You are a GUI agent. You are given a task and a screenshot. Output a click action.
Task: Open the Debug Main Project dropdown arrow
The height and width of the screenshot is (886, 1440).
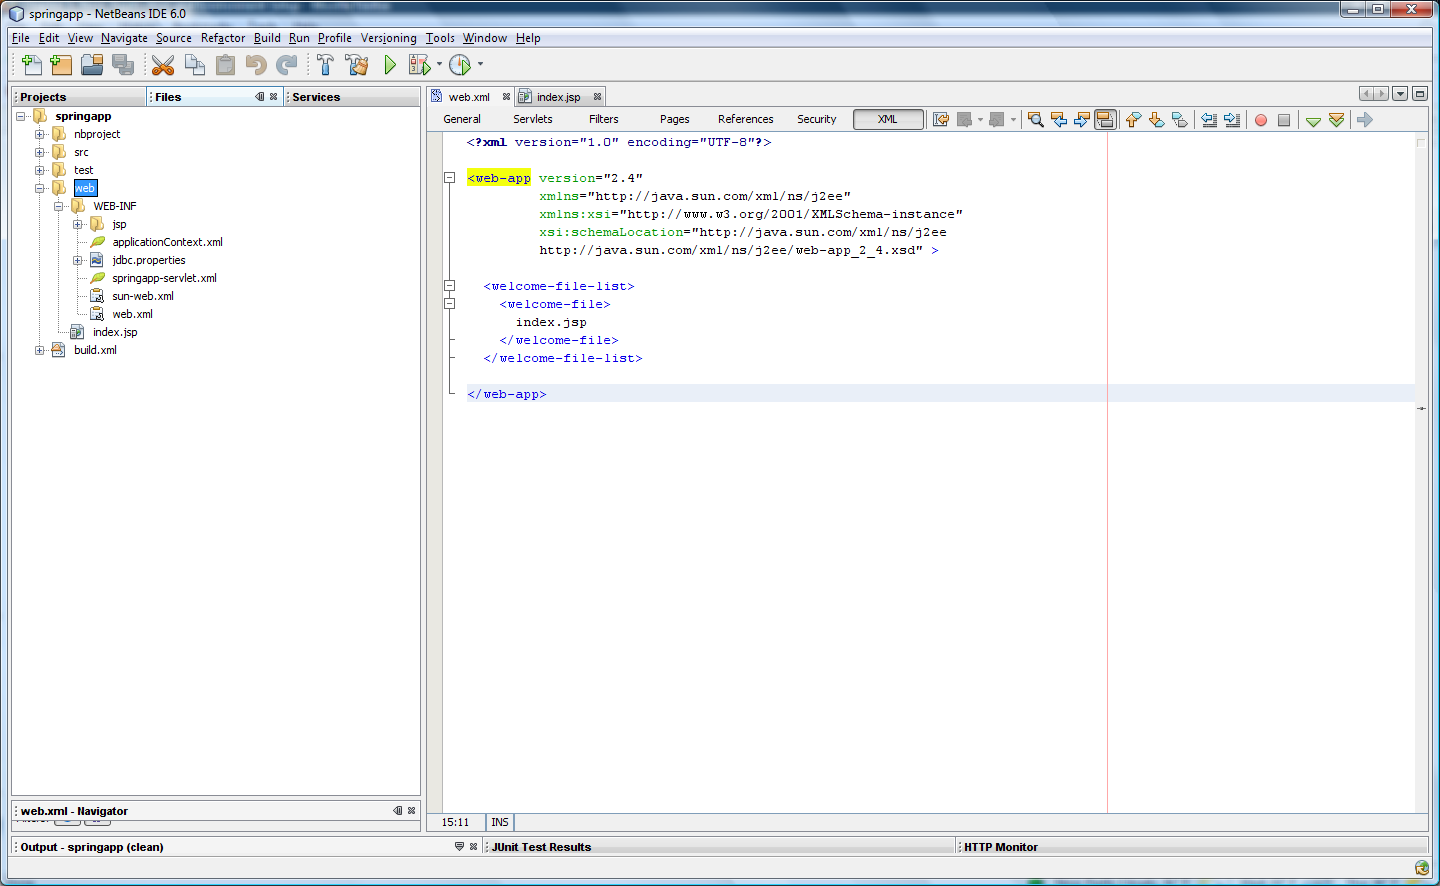(x=439, y=65)
